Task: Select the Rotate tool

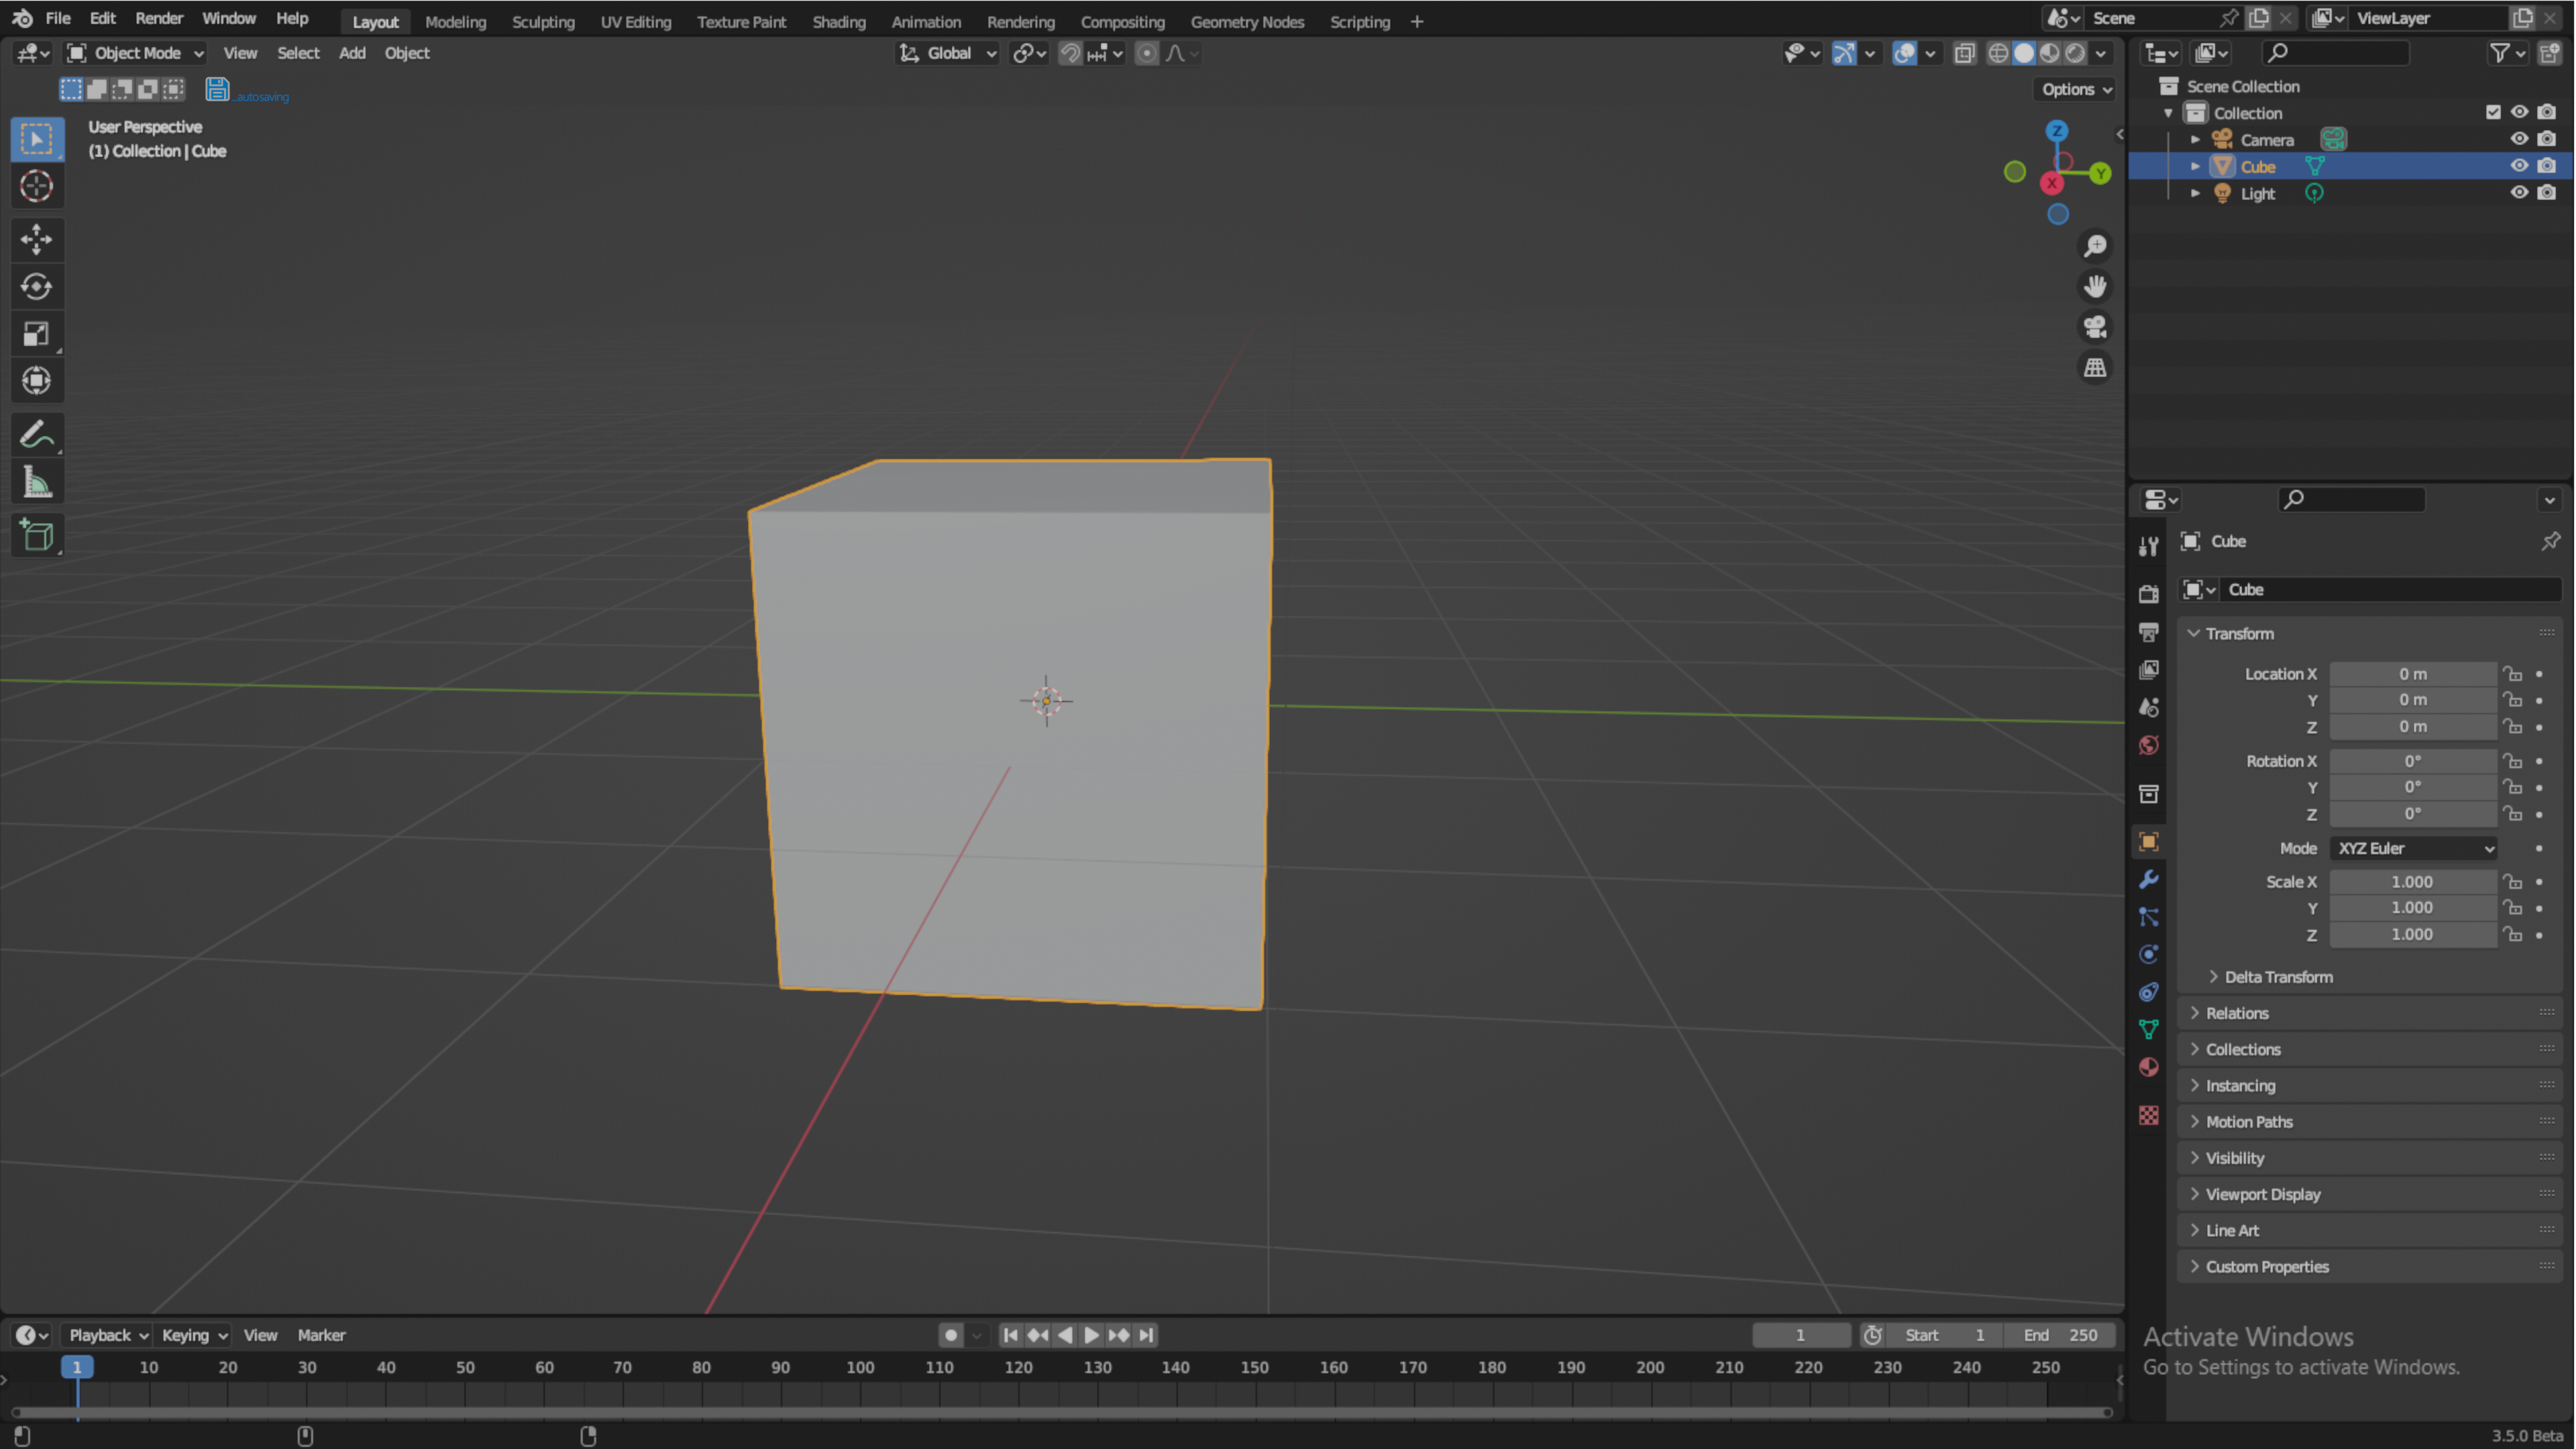Action: [36, 287]
